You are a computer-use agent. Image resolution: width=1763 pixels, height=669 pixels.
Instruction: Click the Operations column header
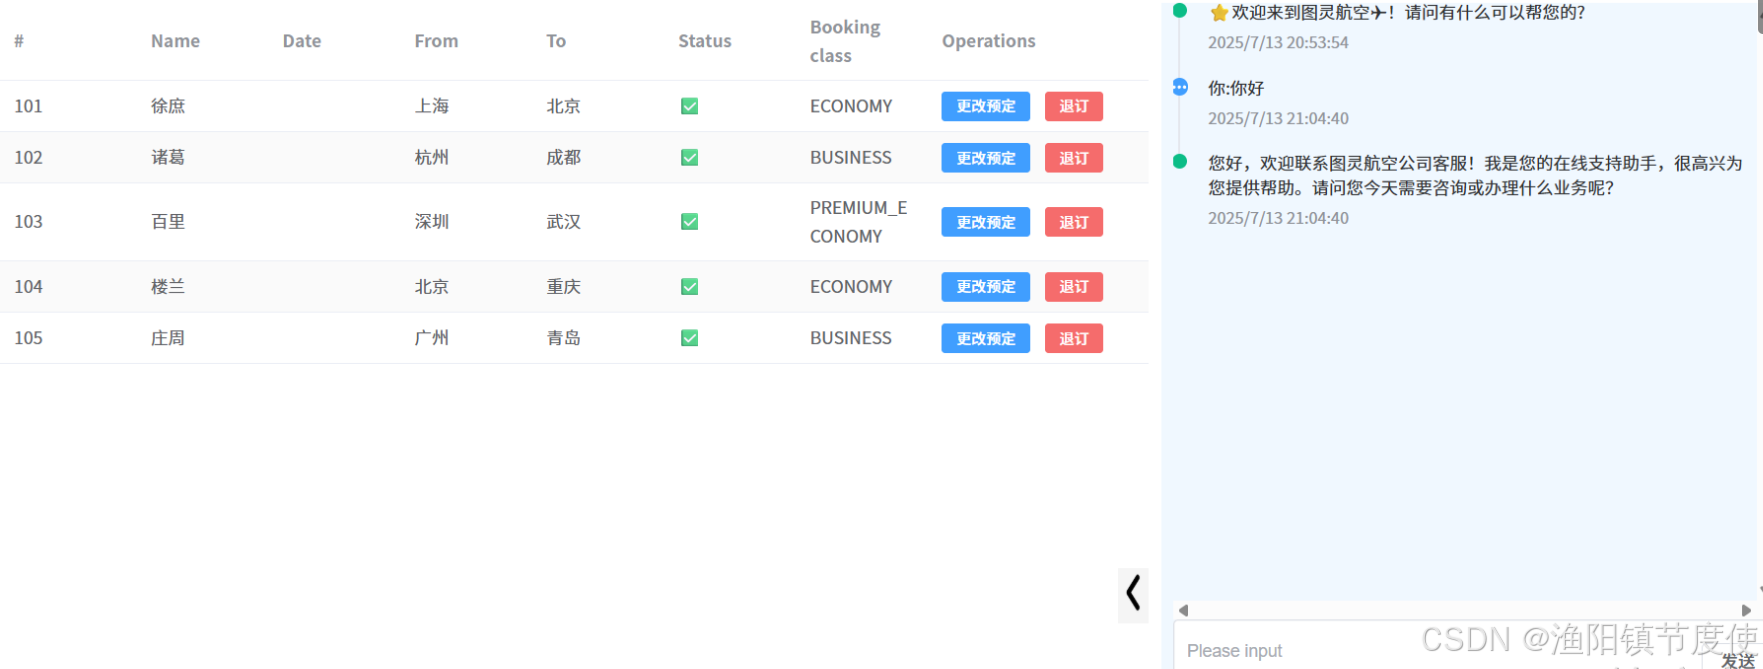pyautogui.click(x=988, y=41)
